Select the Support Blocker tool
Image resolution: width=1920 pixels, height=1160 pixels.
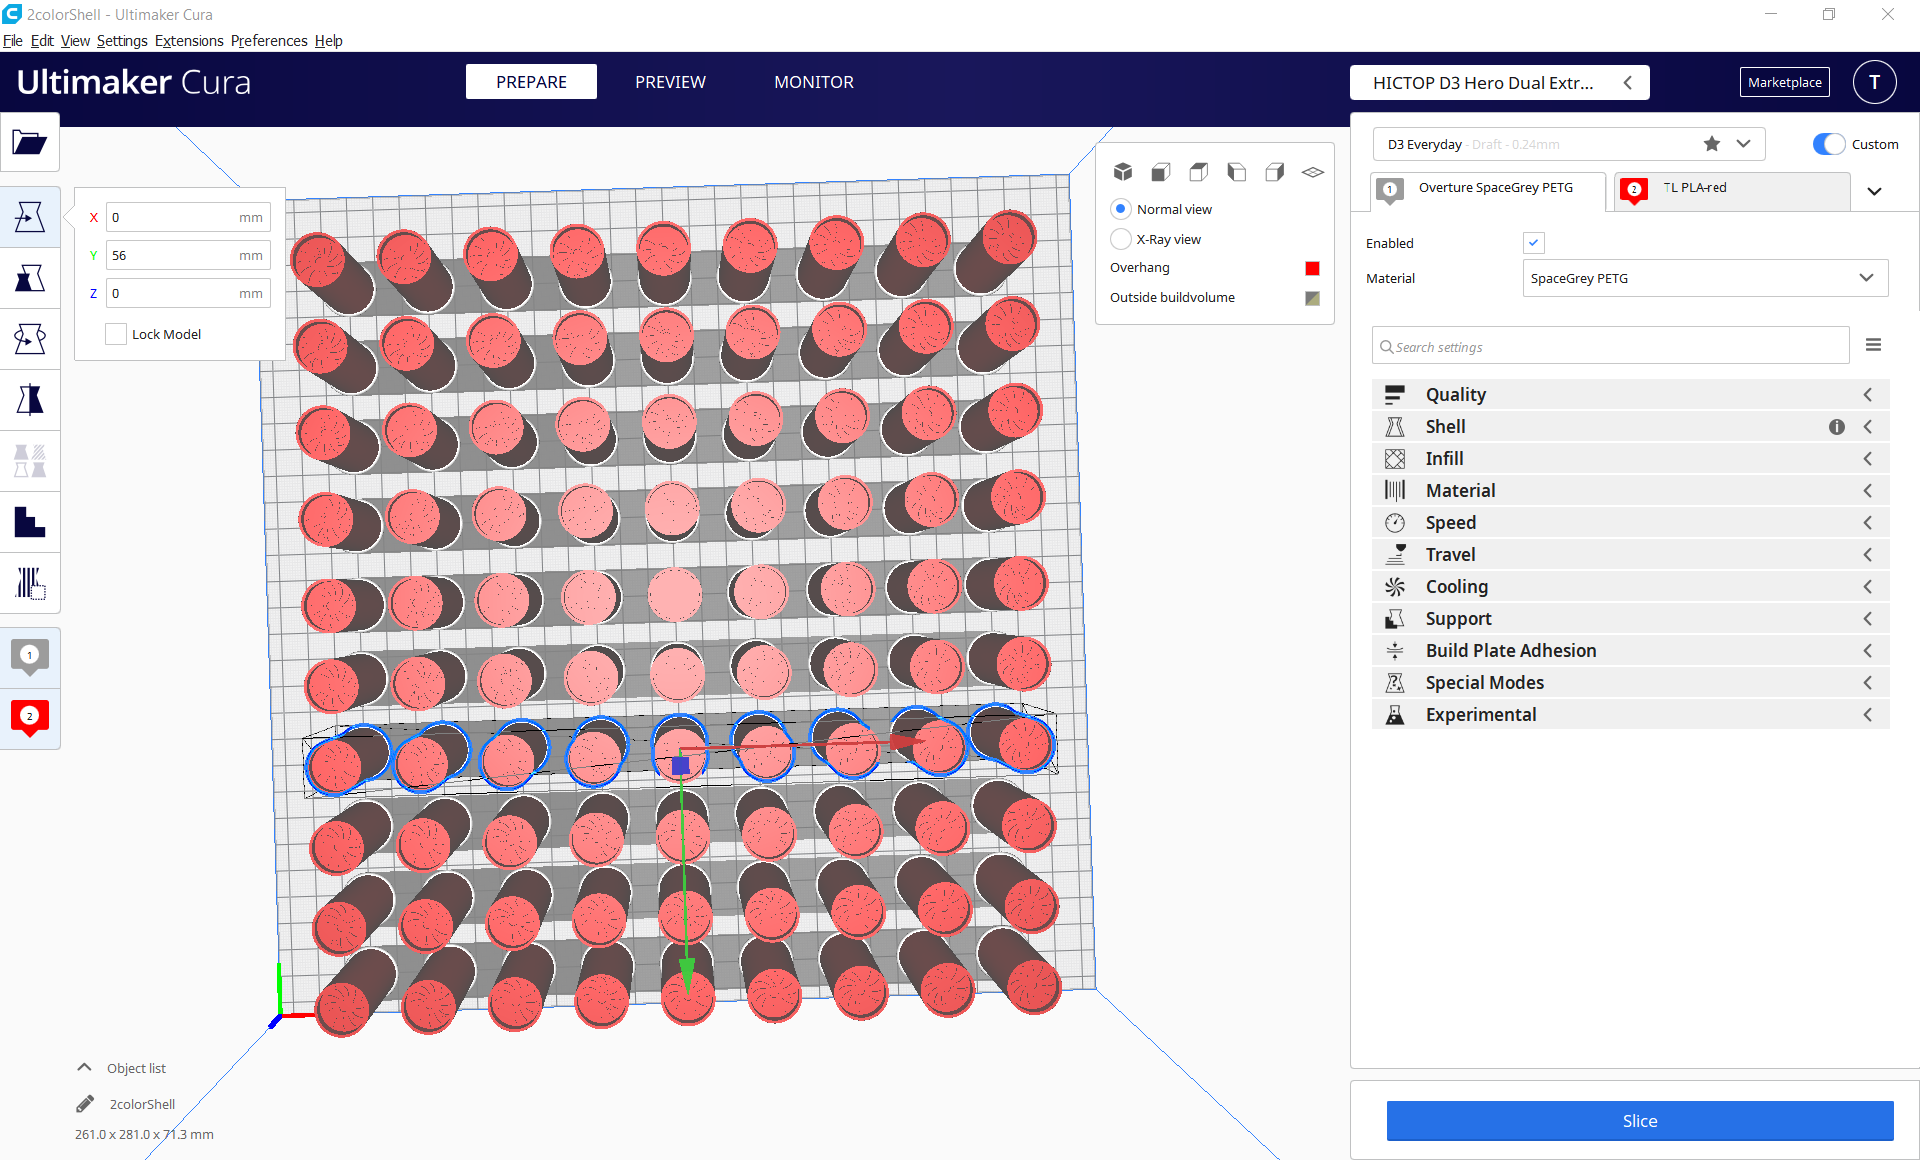[30, 521]
